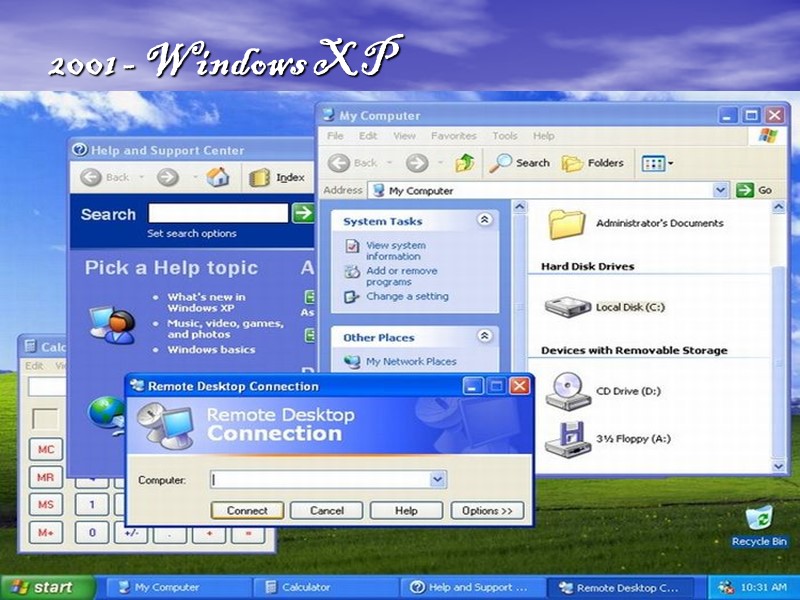This screenshot has width=800, height=600.
Task: Click the system tray icon beside the clock
Action: pyautogui.click(x=725, y=588)
